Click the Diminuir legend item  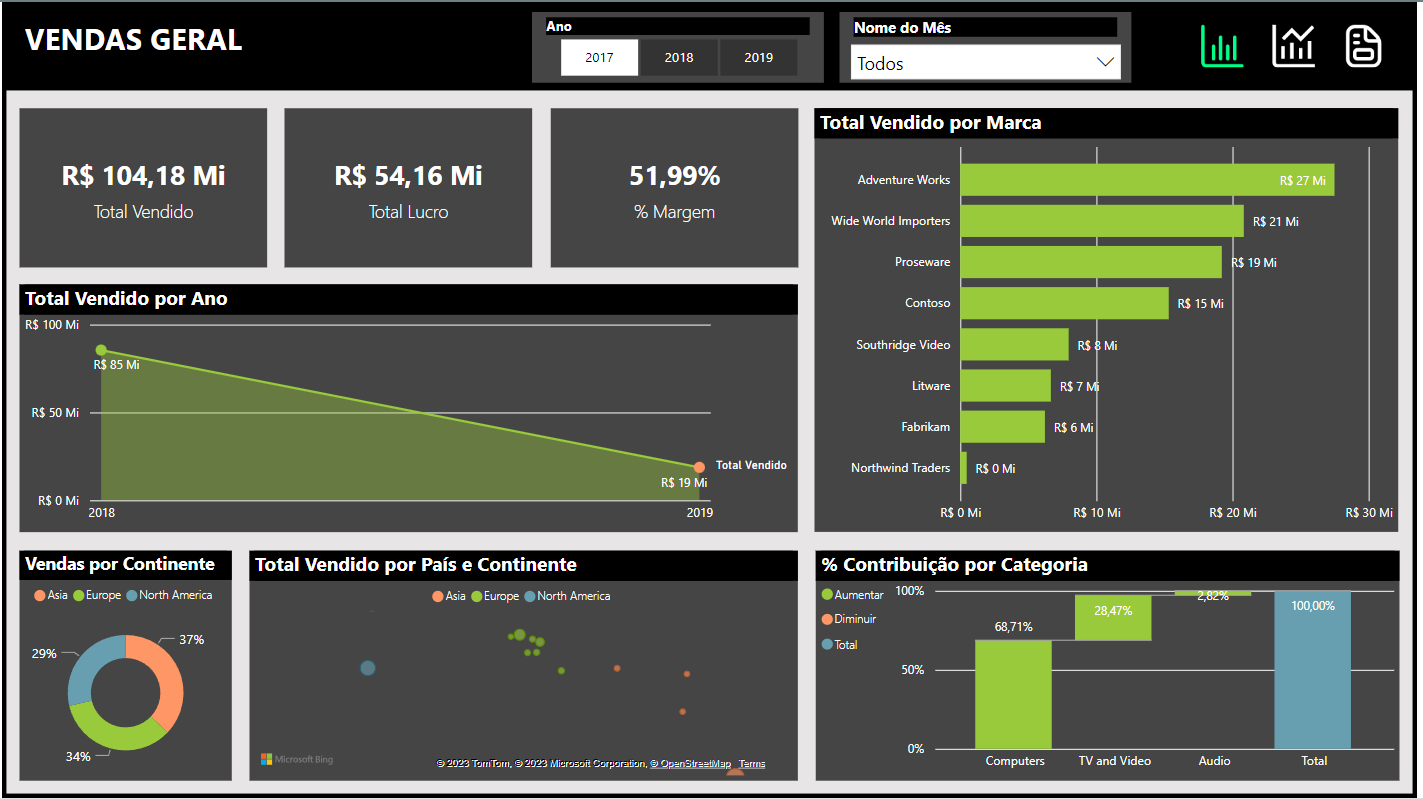pyautogui.click(x=849, y=619)
